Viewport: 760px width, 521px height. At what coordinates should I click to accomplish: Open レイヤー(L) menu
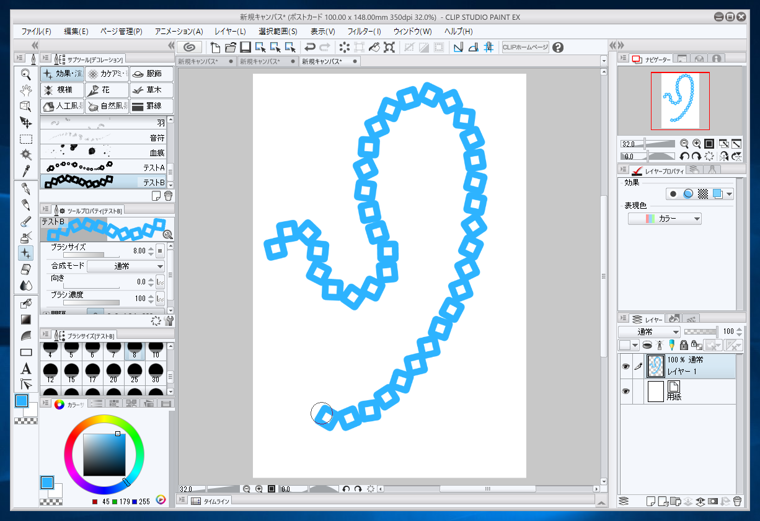(x=230, y=31)
